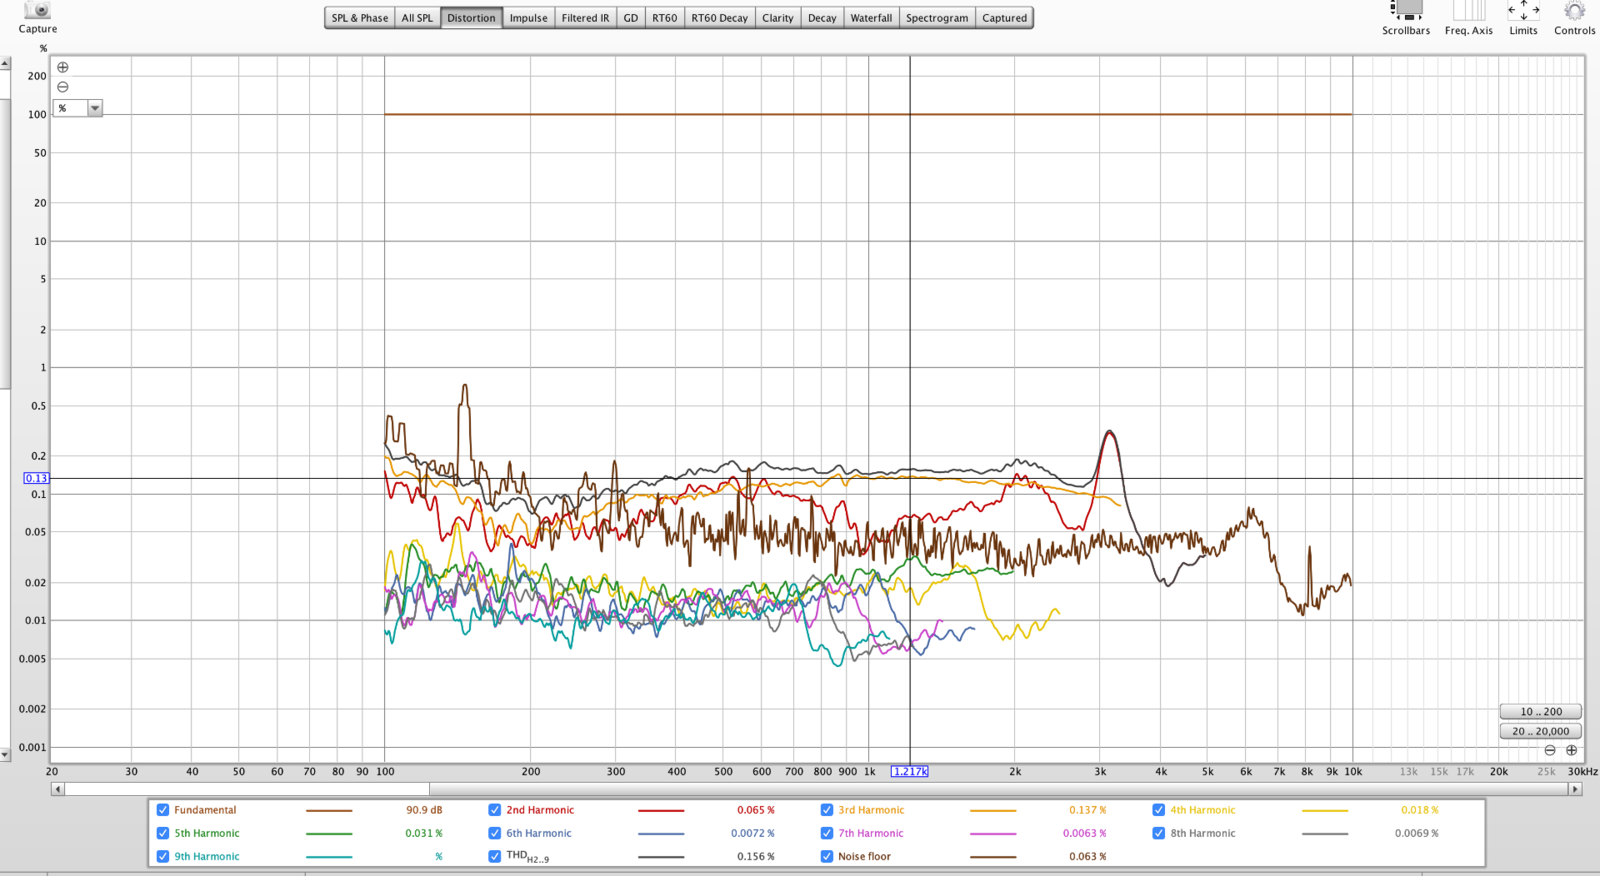Toggle 5th Harmonic trace checkbox

[163, 833]
